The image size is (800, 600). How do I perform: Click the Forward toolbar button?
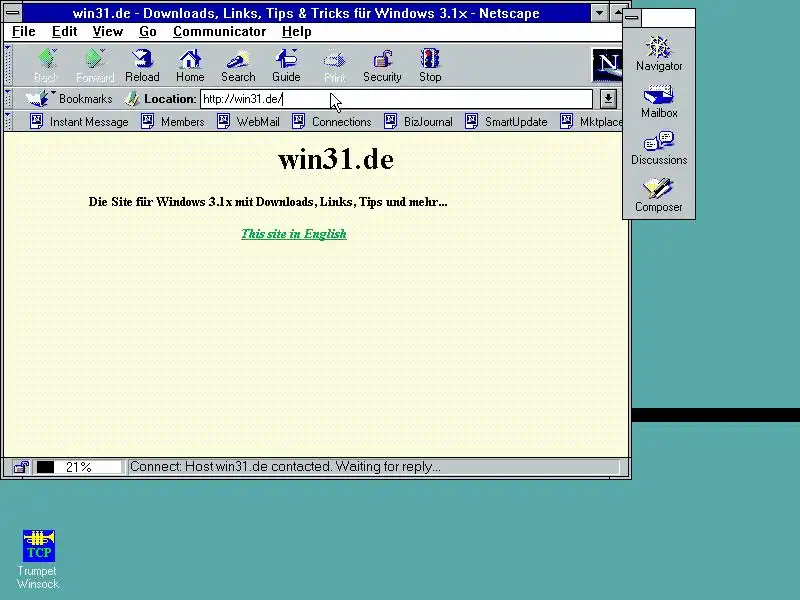pos(95,65)
